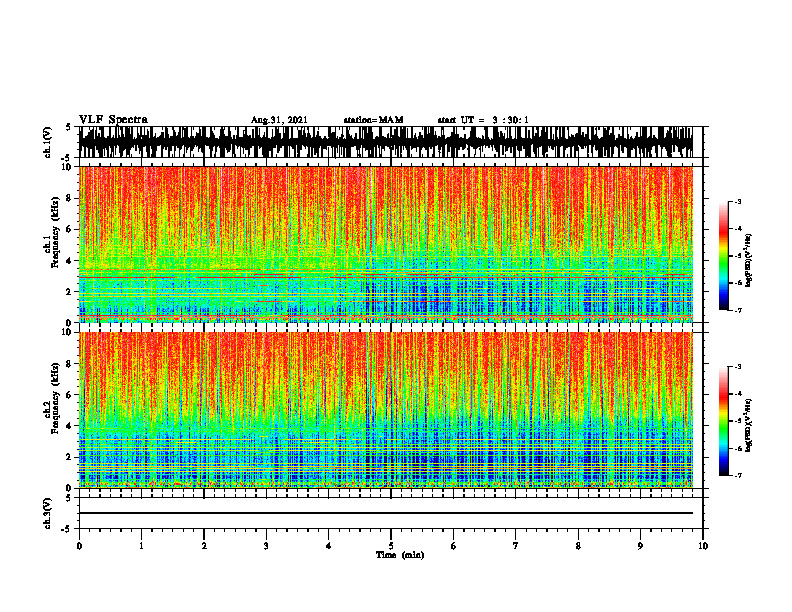Click the "2" kHz tick on ch.2 spectrogram
This screenshot has width=792, height=612.
(69, 457)
